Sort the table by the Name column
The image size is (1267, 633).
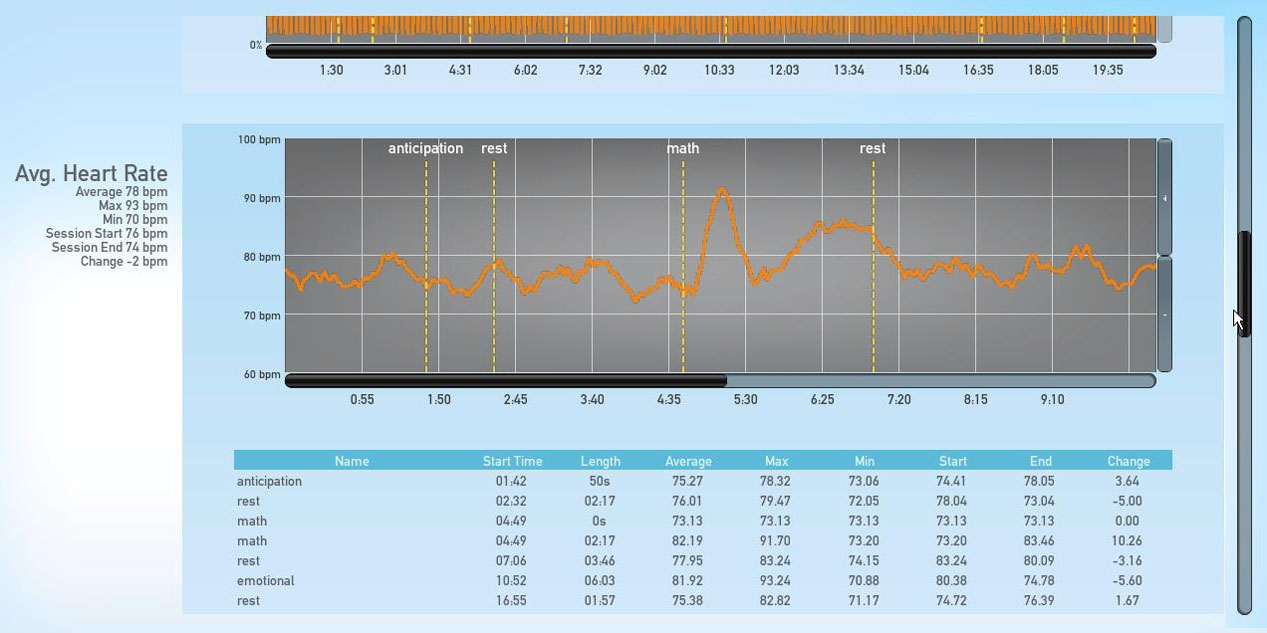pos(351,461)
